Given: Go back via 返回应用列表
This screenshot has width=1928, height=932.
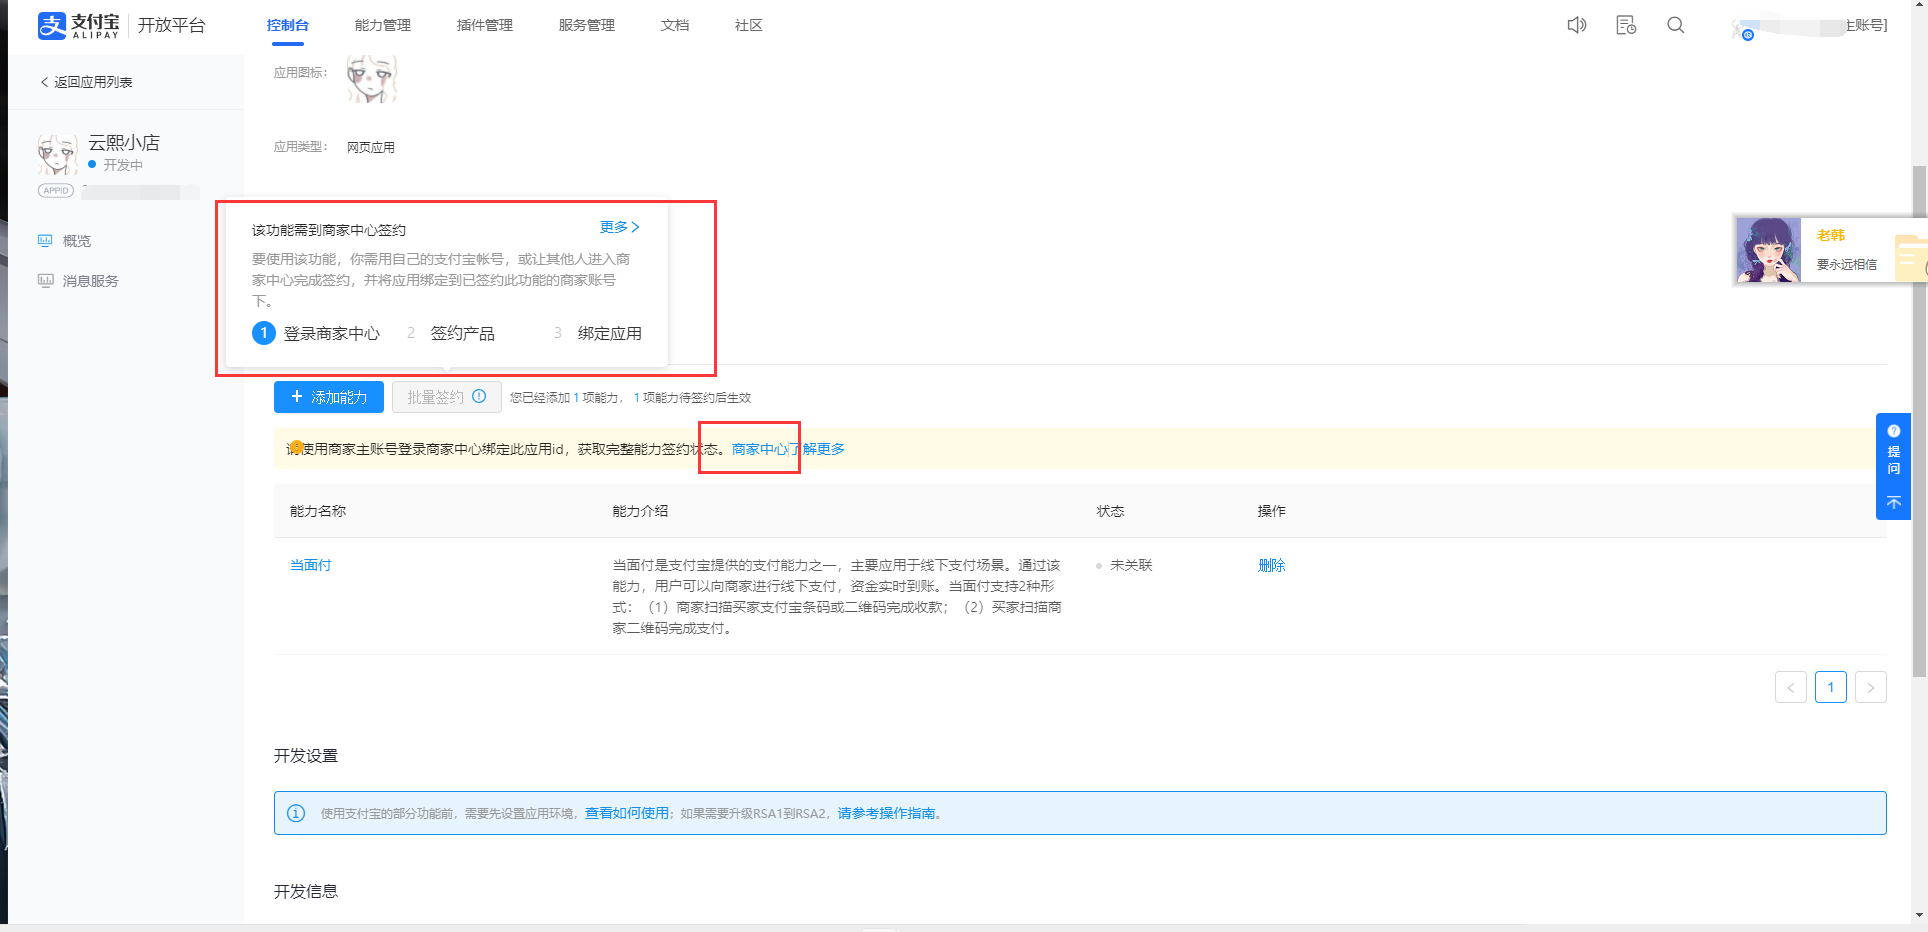Looking at the screenshot, I should [86, 82].
